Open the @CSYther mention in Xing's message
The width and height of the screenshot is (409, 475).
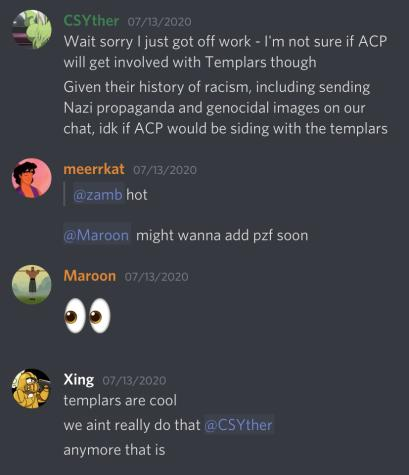(x=238, y=425)
